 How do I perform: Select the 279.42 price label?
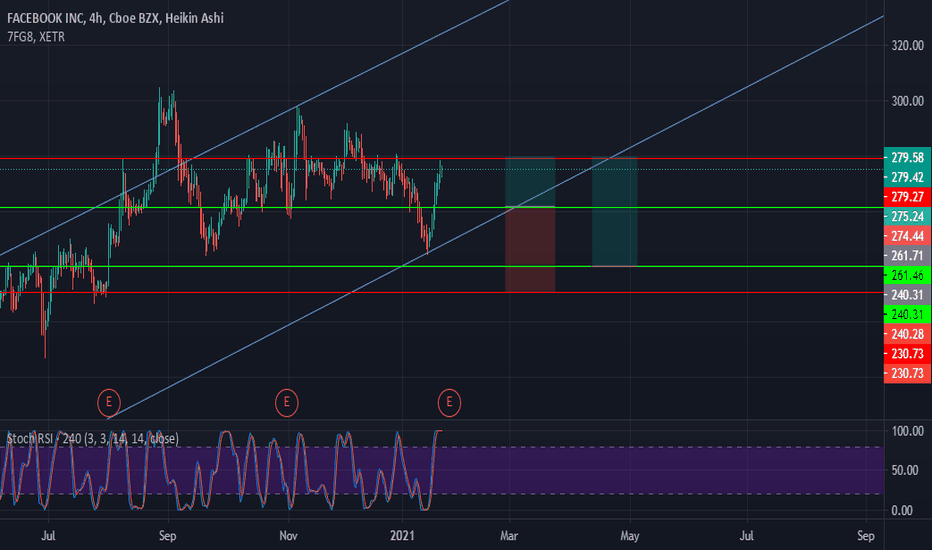tap(908, 177)
